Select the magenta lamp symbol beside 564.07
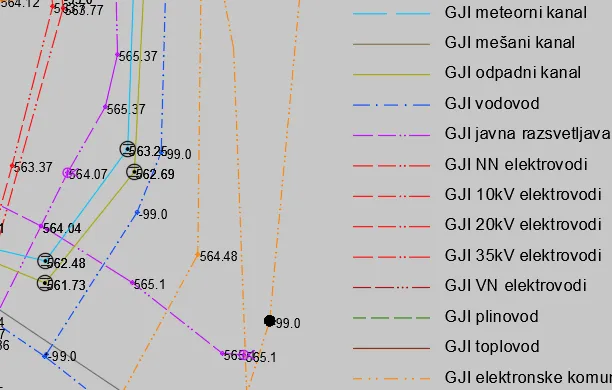Image resolution: width=612 pixels, height=390 pixels. click(68, 173)
